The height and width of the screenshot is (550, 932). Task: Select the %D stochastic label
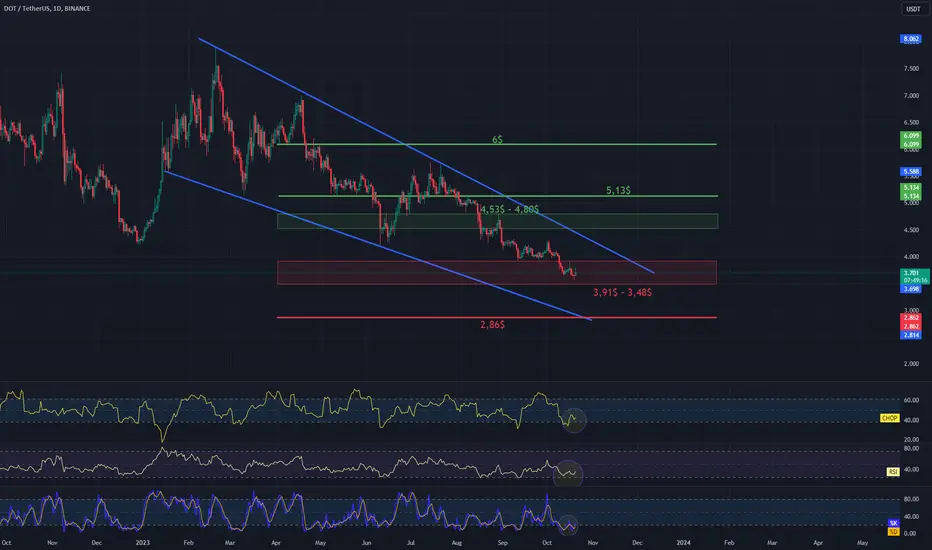point(893,532)
